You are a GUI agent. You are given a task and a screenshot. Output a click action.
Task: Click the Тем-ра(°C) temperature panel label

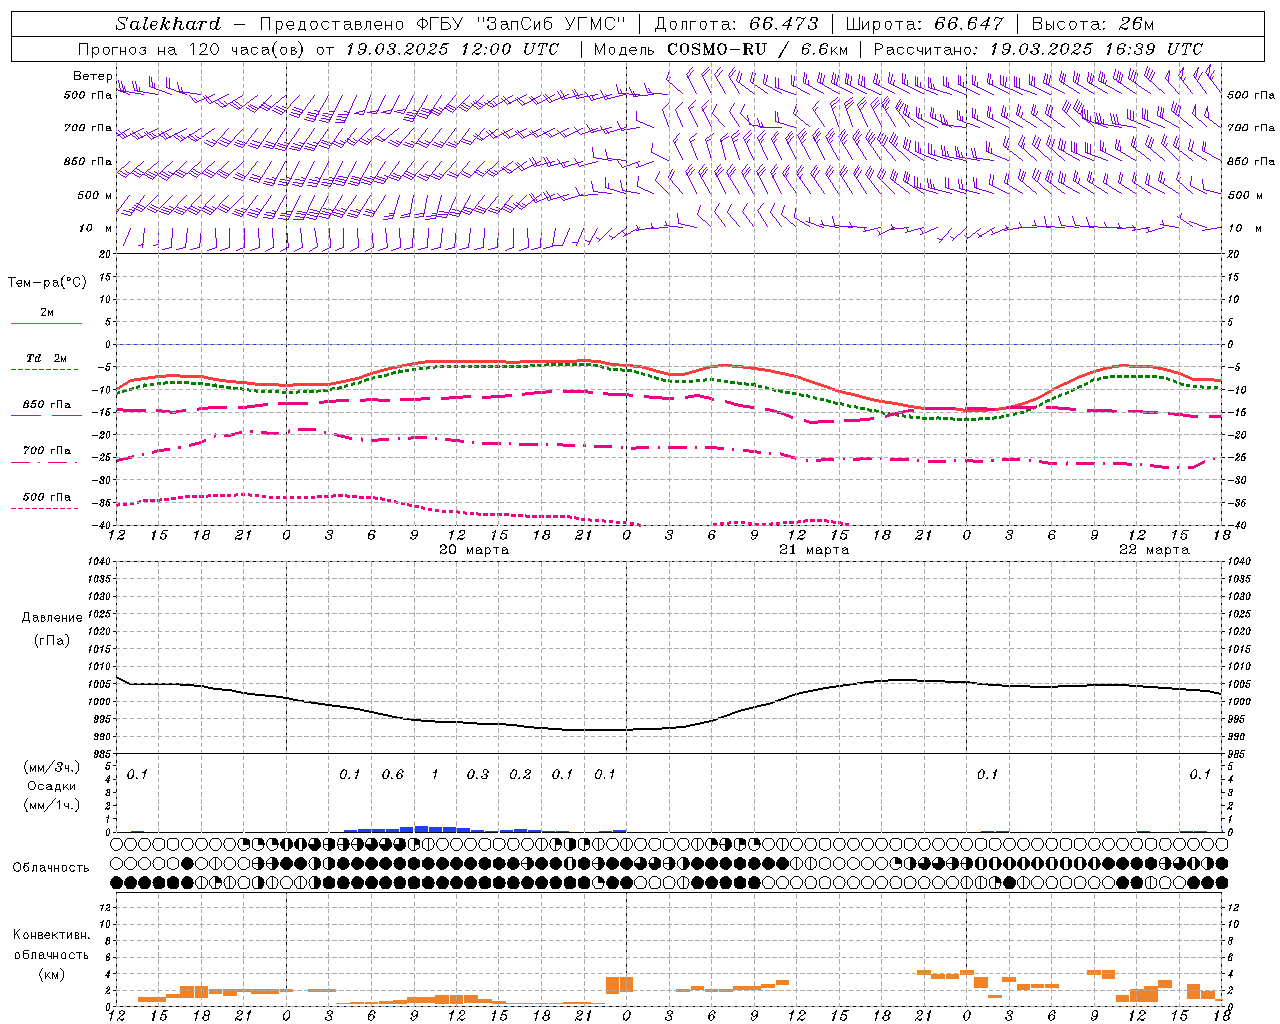pos(47,283)
